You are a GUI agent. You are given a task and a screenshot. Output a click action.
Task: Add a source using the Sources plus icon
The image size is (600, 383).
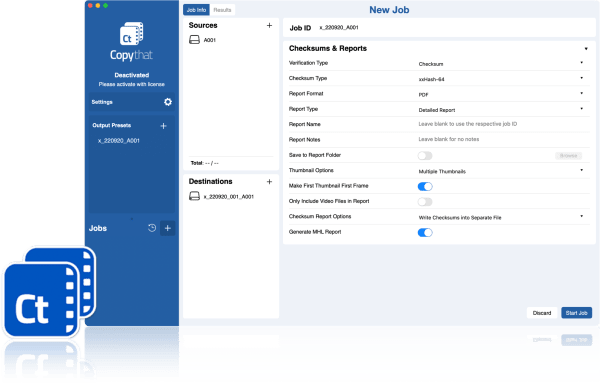[x=269, y=25]
